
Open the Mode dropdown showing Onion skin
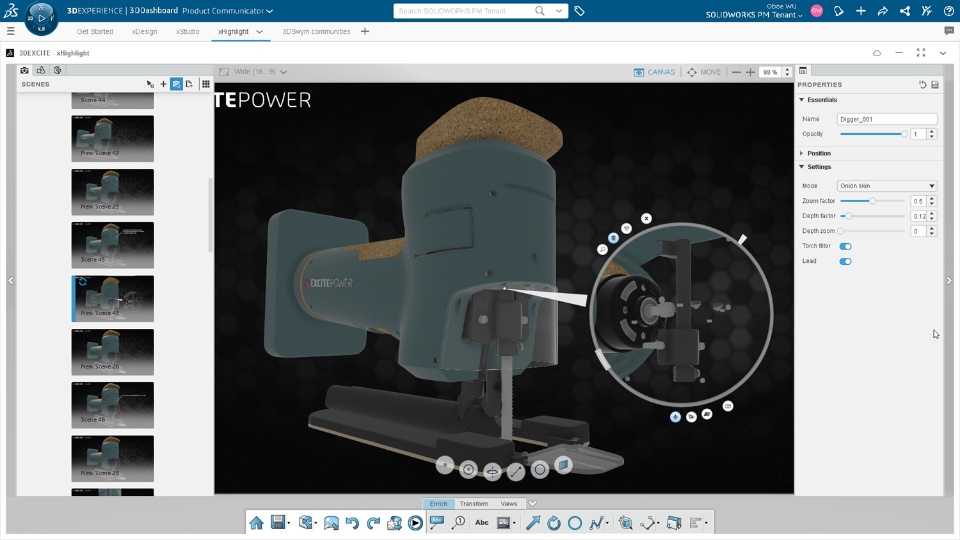(x=887, y=186)
